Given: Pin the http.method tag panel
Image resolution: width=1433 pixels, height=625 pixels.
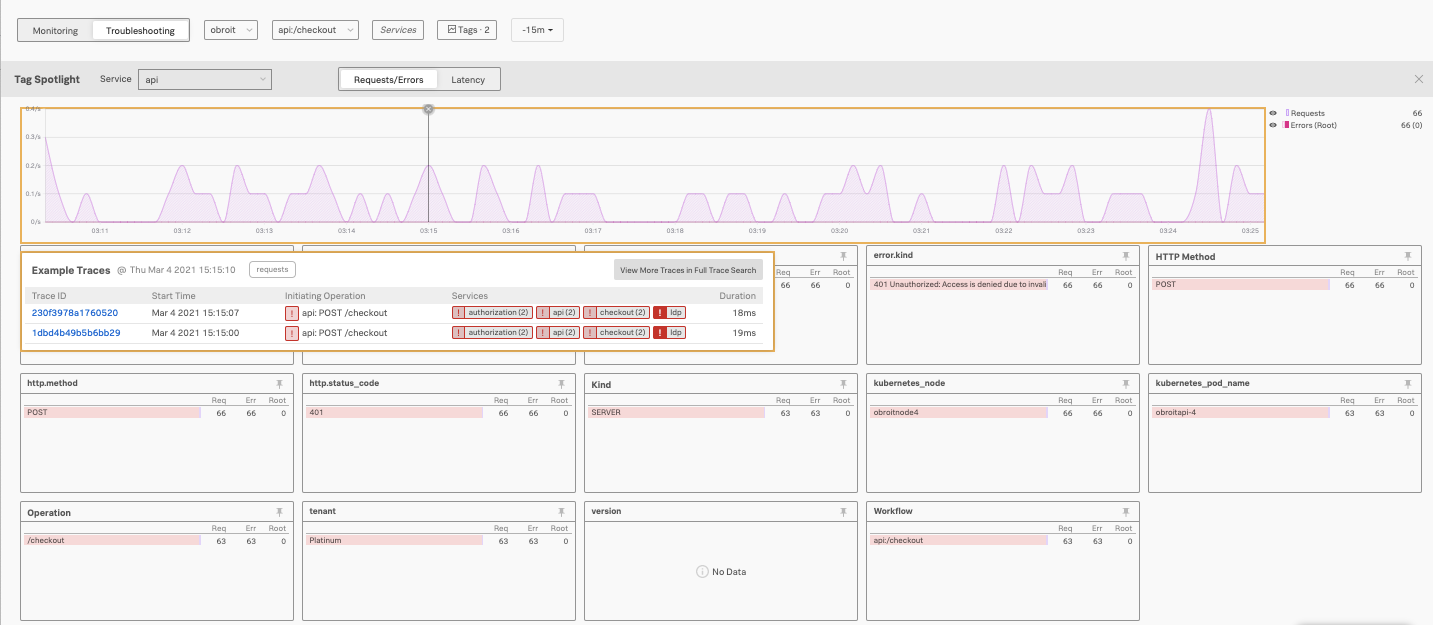Looking at the screenshot, I should 279,383.
